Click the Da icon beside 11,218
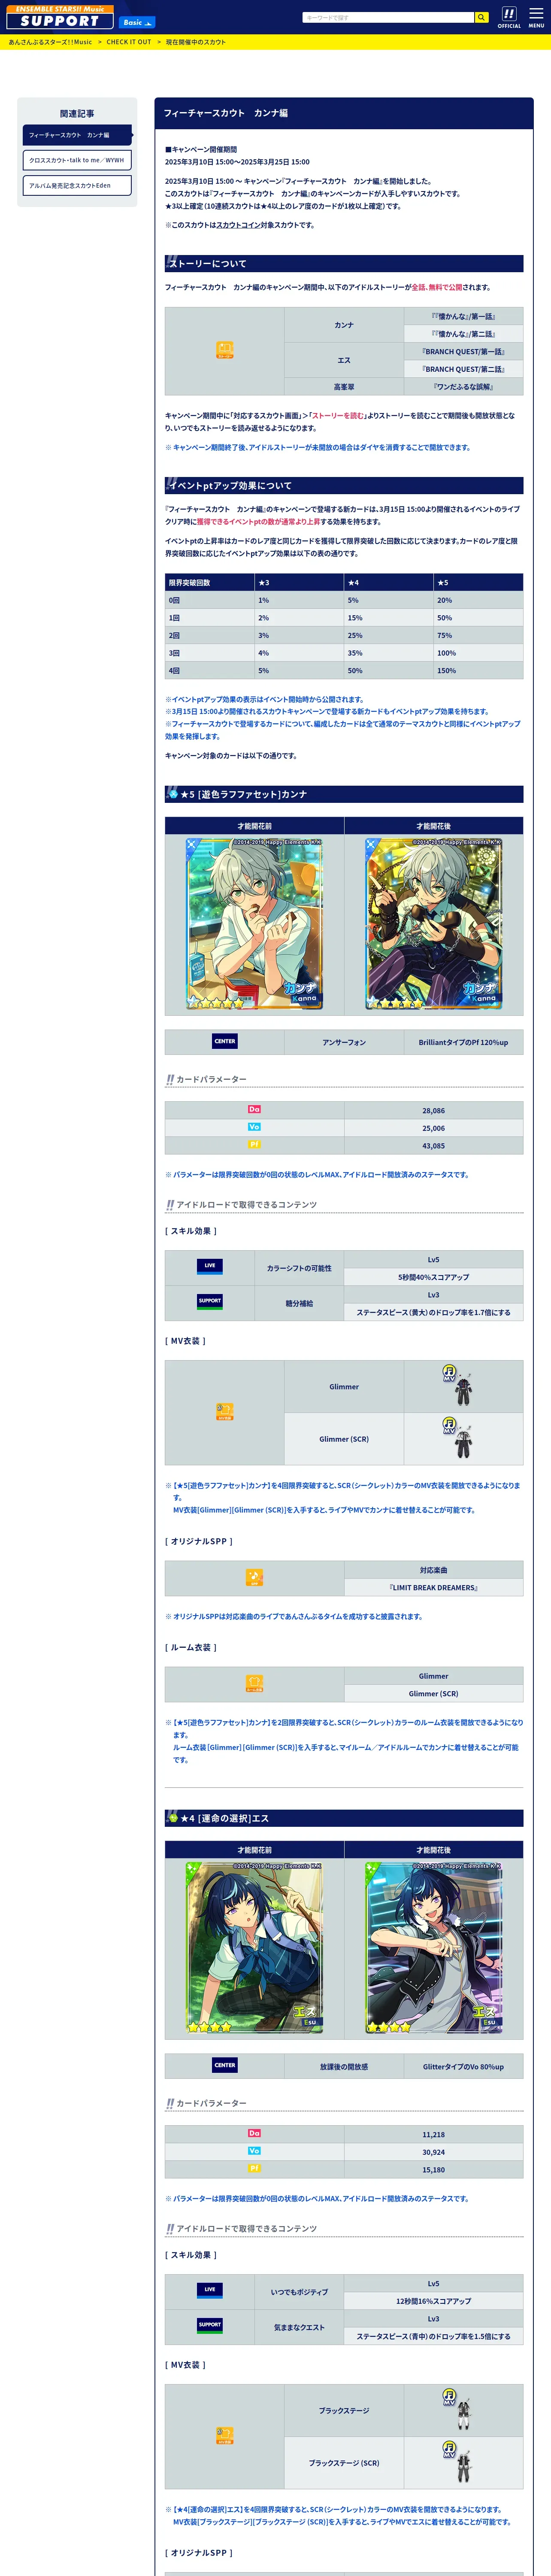551x2576 pixels. coord(254,2133)
